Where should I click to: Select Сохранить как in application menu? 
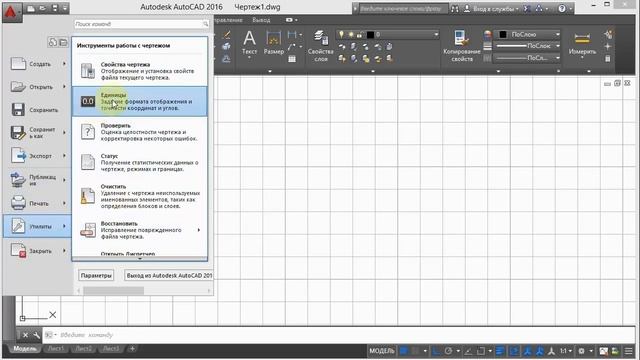click(37, 133)
